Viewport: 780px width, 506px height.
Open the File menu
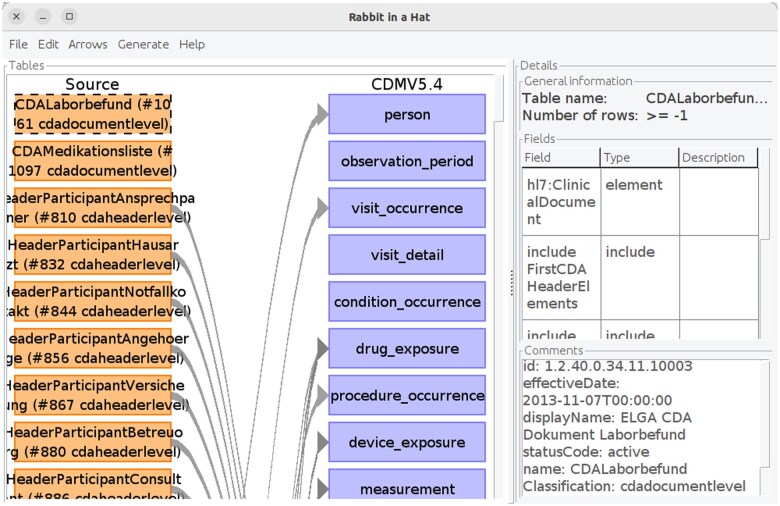(18, 44)
